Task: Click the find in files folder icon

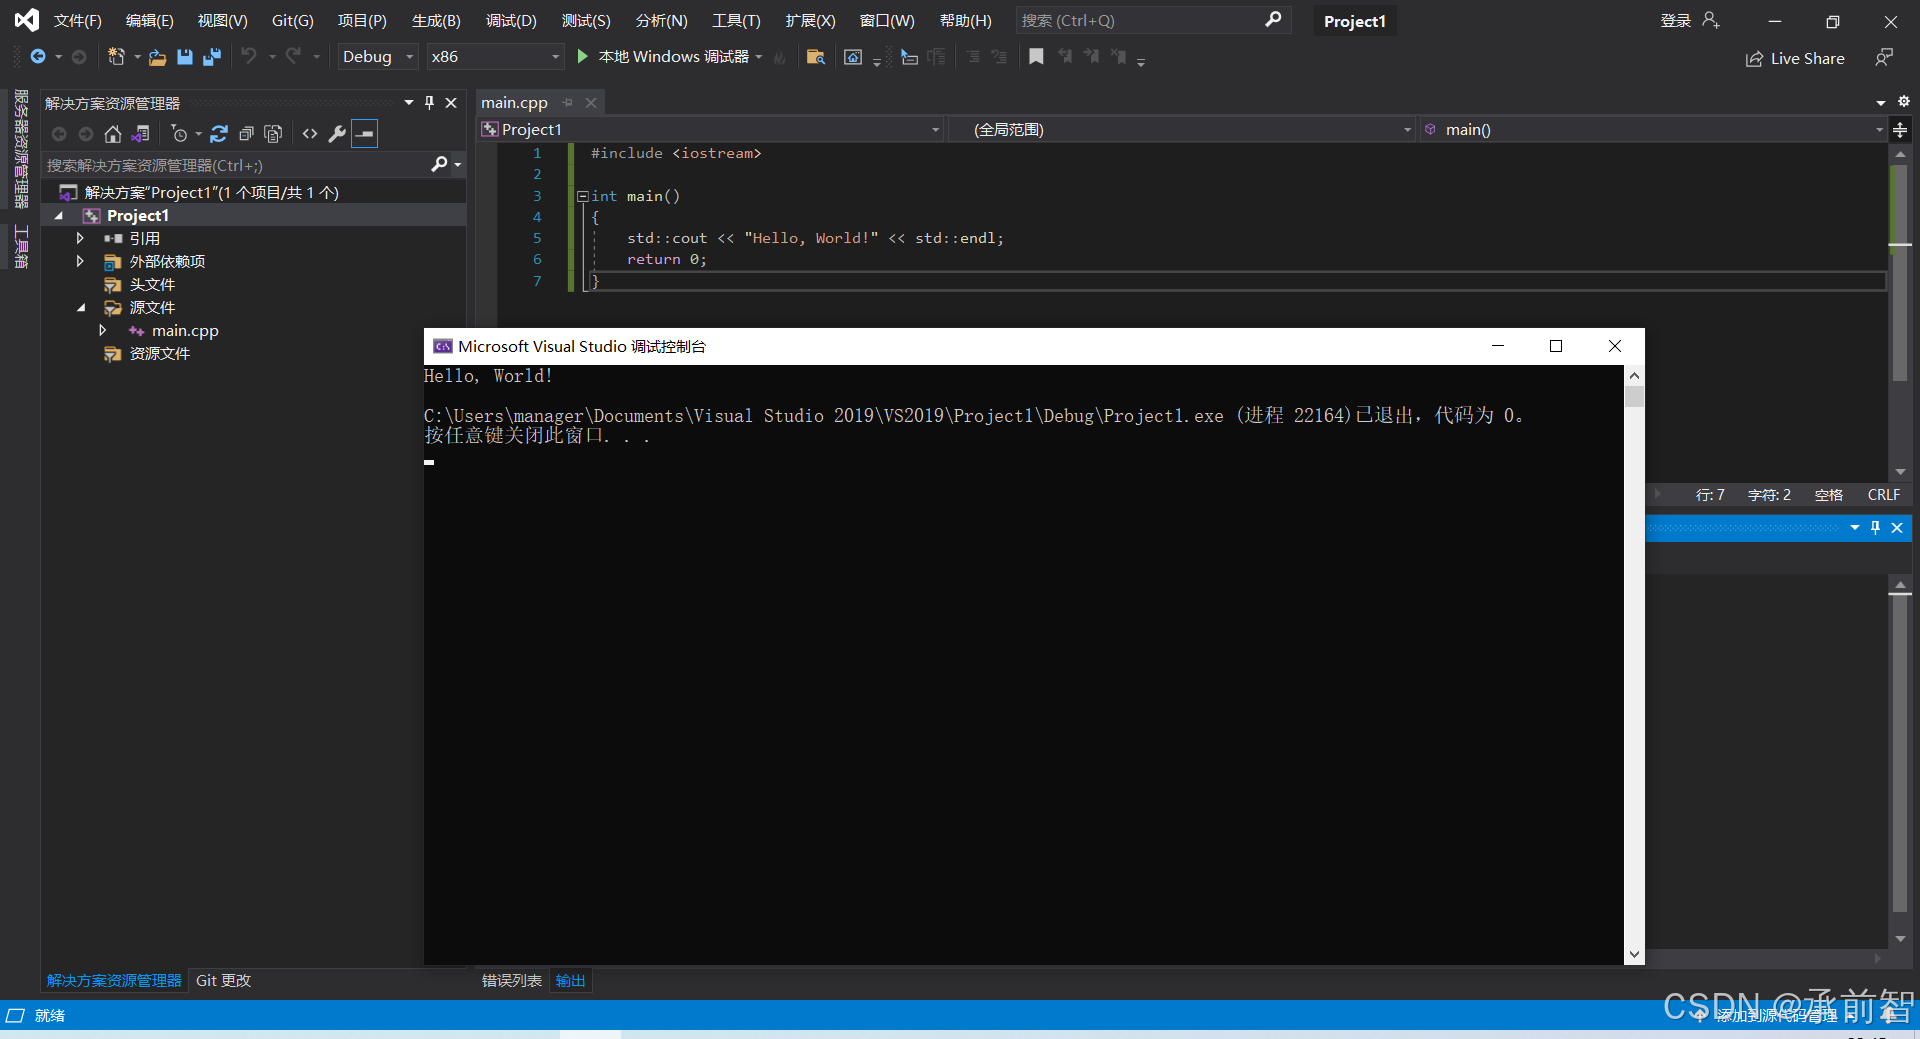Action: [x=815, y=57]
